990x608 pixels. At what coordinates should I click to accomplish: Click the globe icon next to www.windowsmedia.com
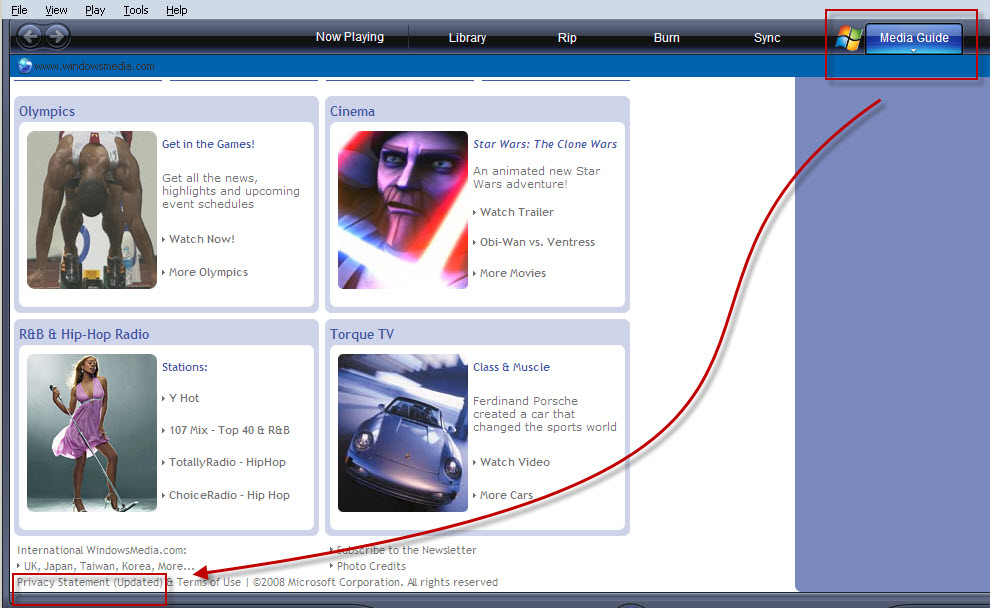pos(25,66)
